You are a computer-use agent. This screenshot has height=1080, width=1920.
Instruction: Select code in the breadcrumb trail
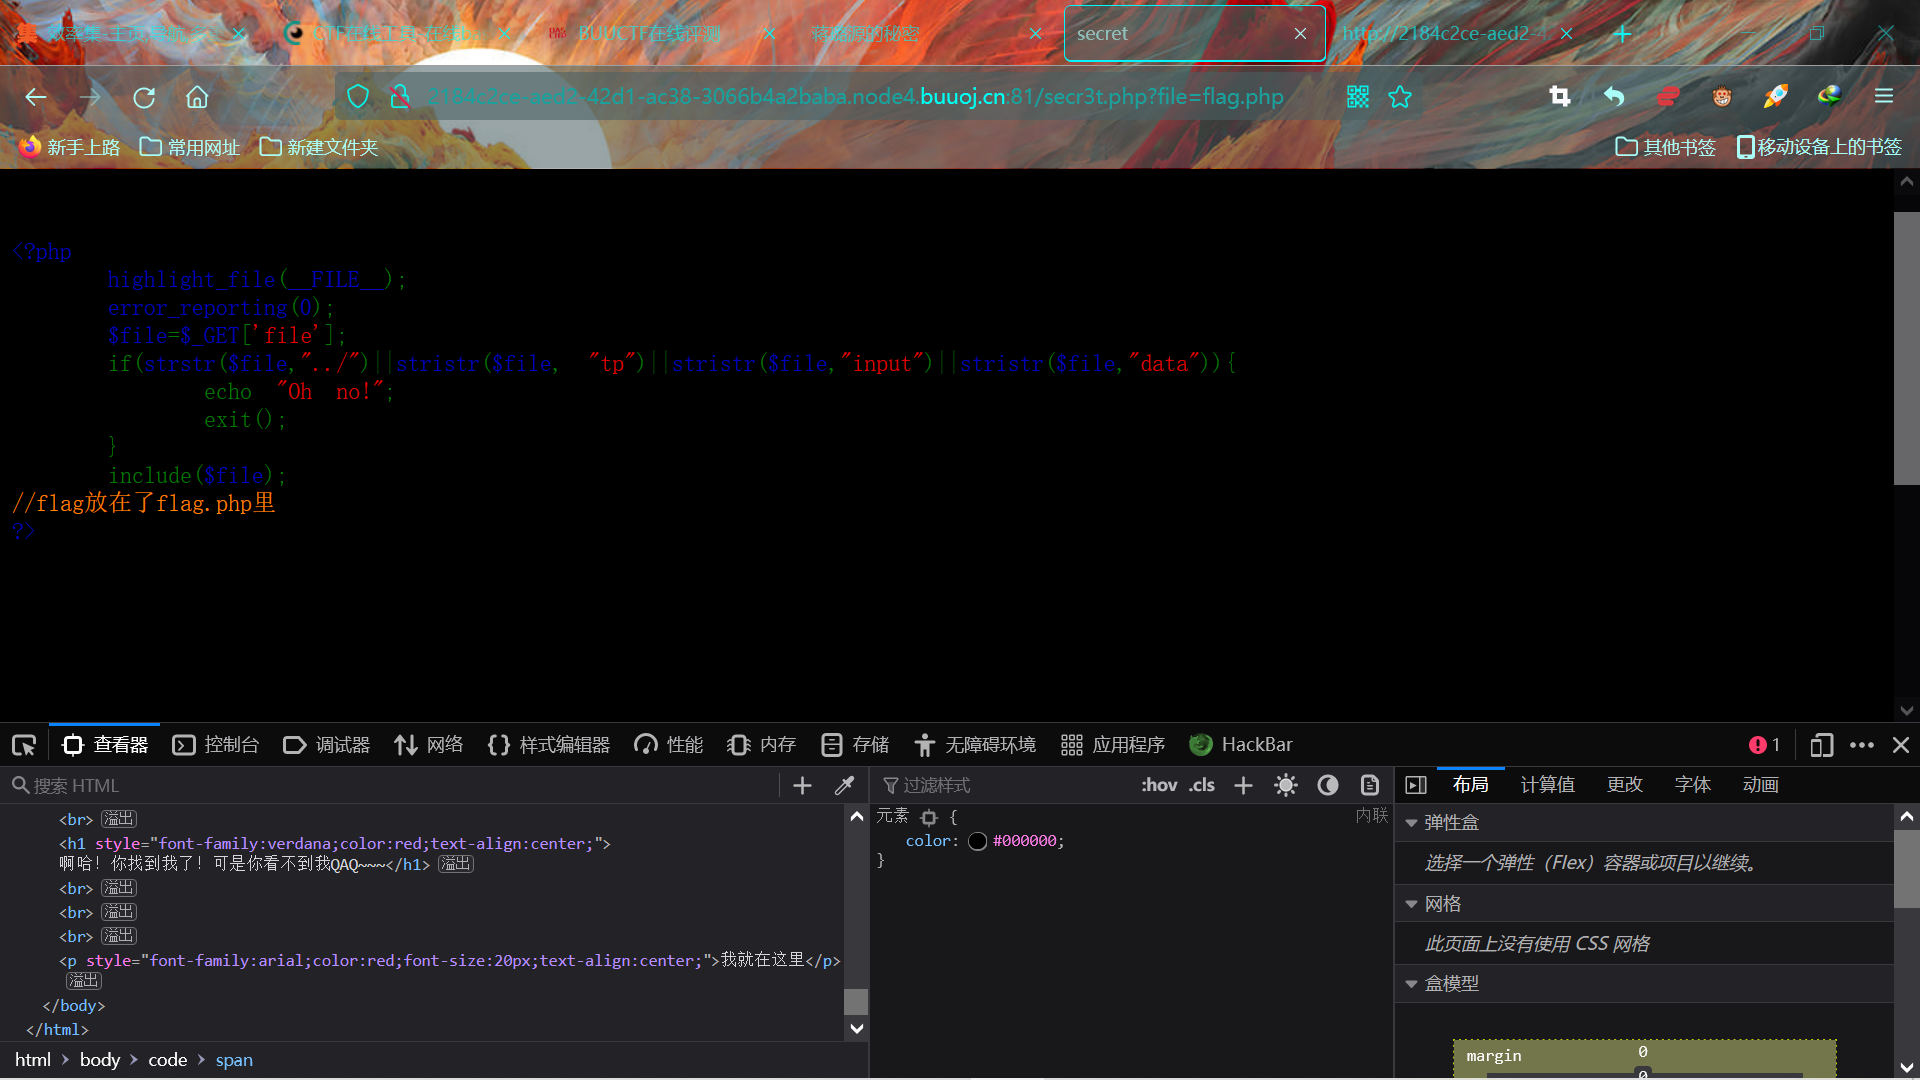(x=168, y=1060)
